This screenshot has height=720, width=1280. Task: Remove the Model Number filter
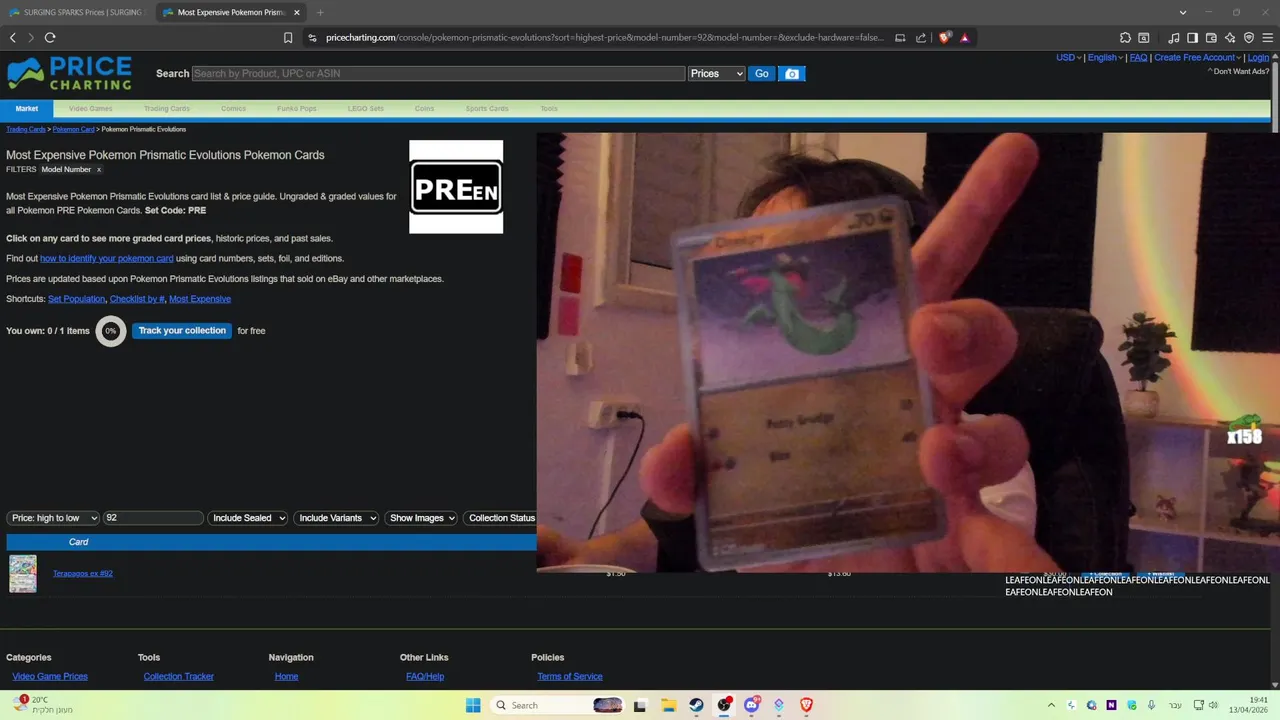pos(99,170)
